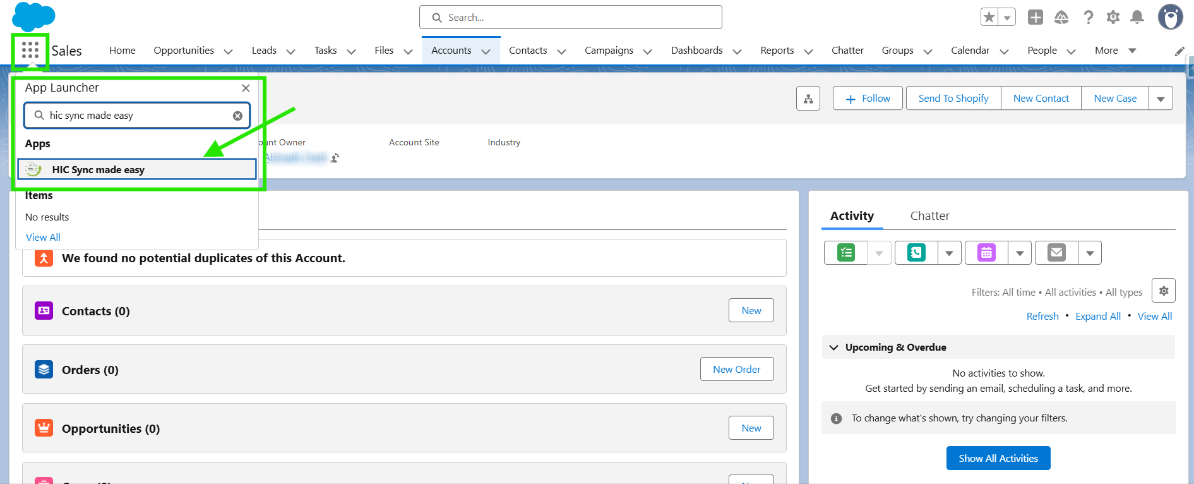
Task: Open the activity filter settings gear
Action: [x=1163, y=291]
